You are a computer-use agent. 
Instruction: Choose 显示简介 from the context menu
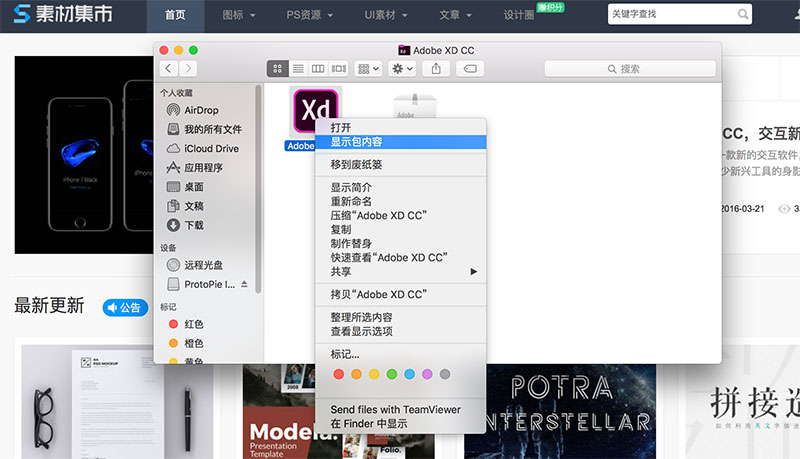coord(401,187)
